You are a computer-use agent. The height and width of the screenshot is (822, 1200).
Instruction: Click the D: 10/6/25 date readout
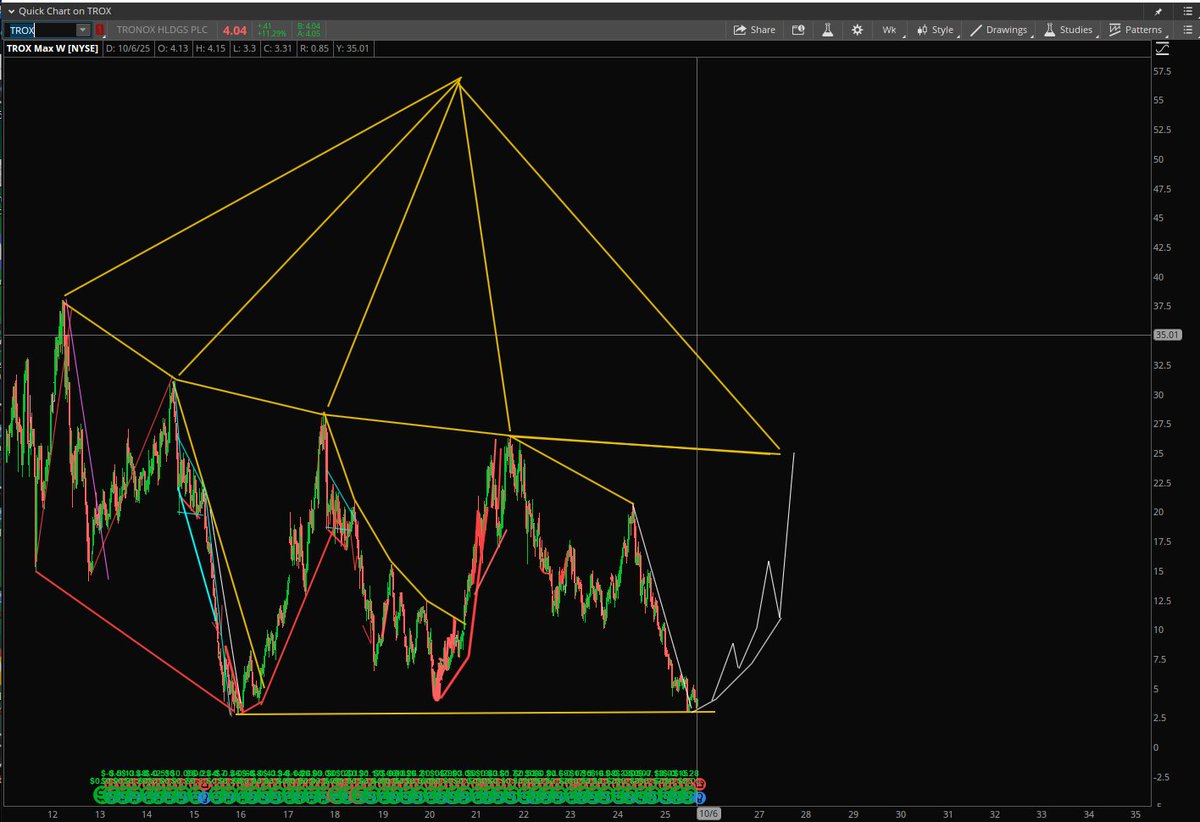click(x=128, y=48)
